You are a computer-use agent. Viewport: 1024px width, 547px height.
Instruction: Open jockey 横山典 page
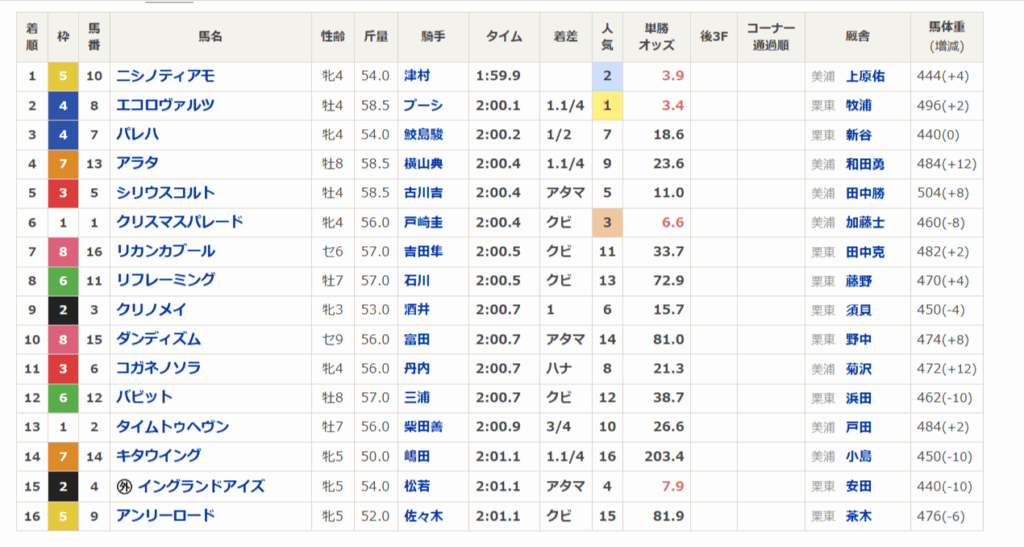[x=423, y=164]
